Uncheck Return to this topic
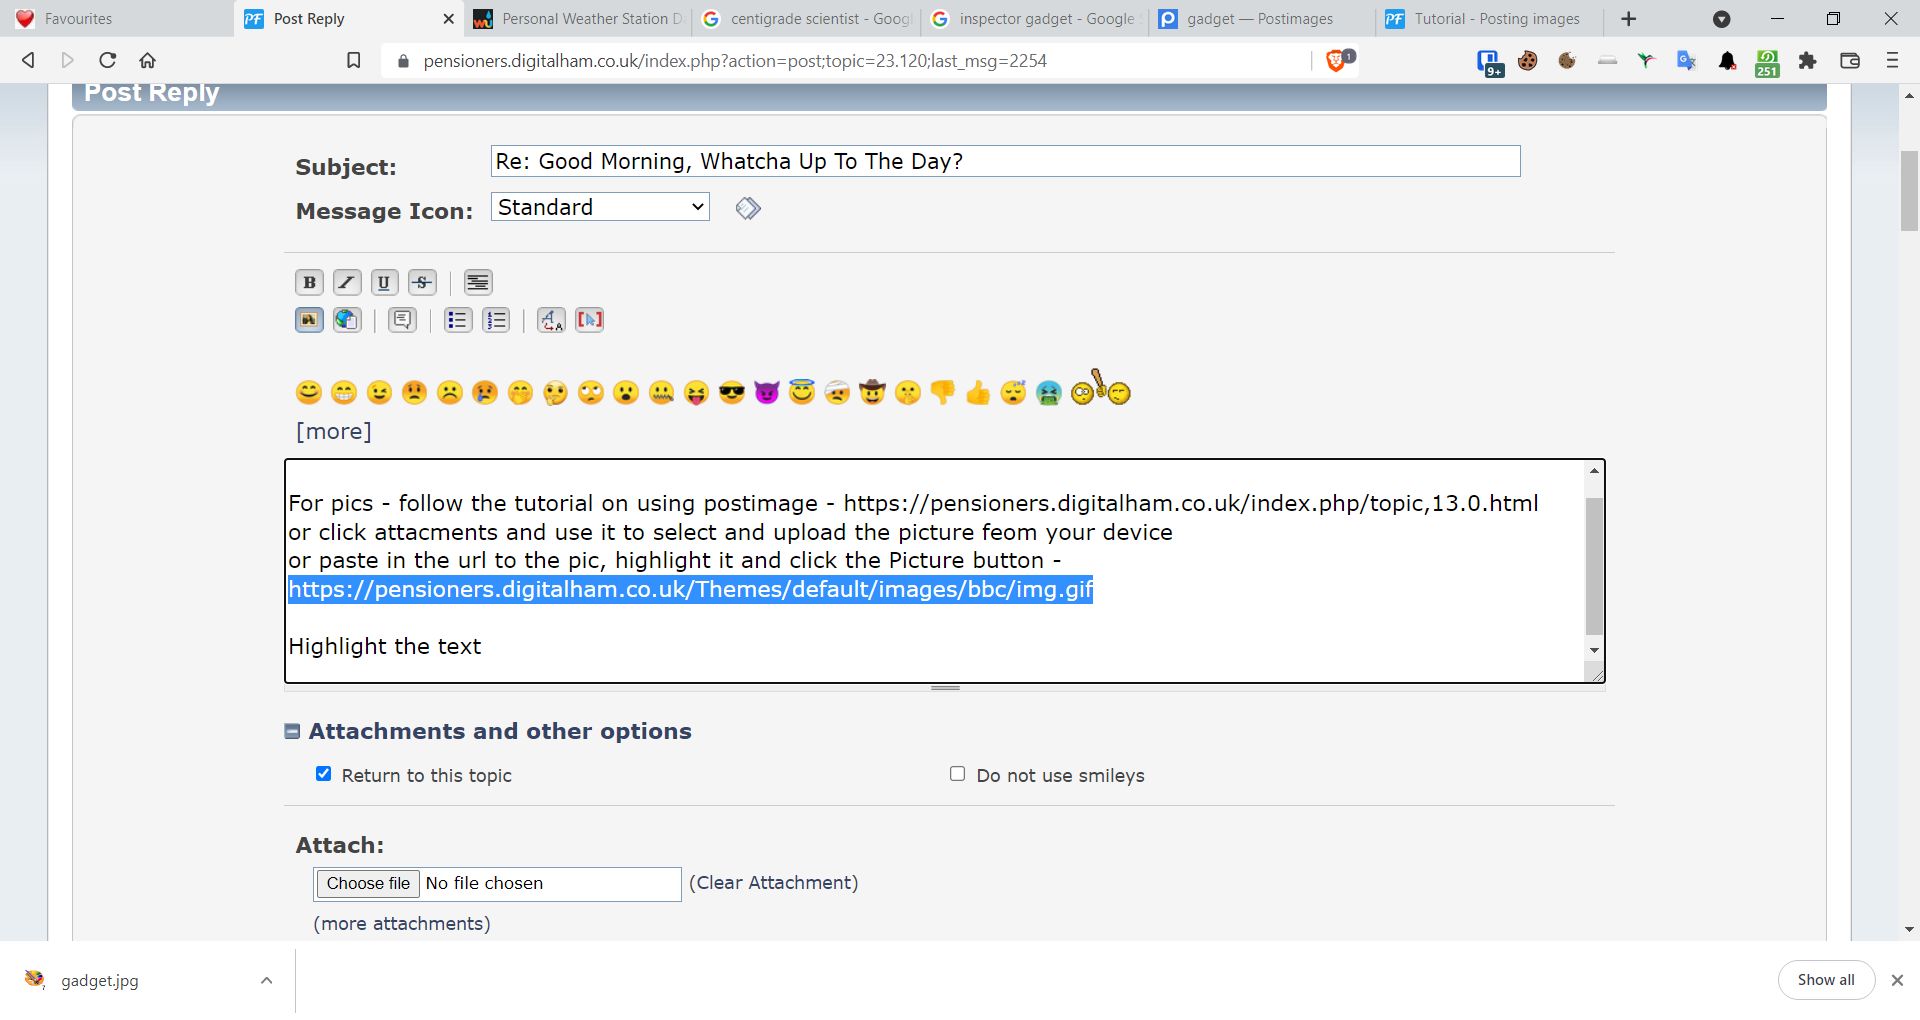Image resolution: width=1920 pixels, height=1020 pixels. [x=323, y=774]
